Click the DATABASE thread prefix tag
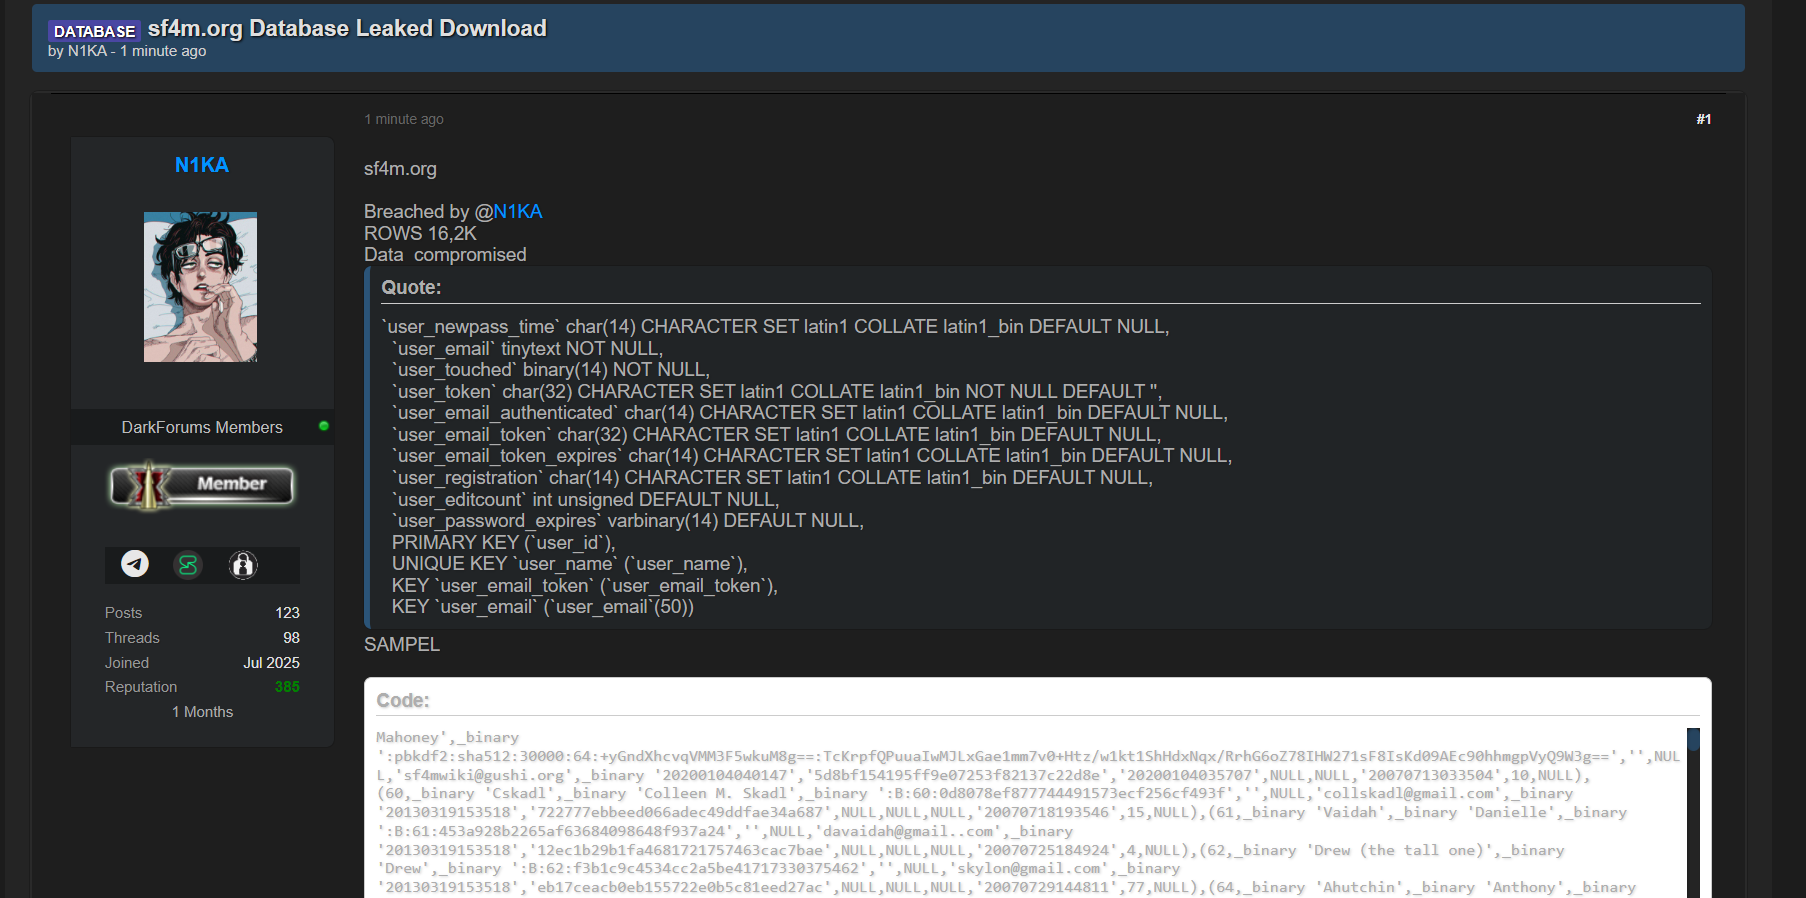 click(x=94, y=31)
